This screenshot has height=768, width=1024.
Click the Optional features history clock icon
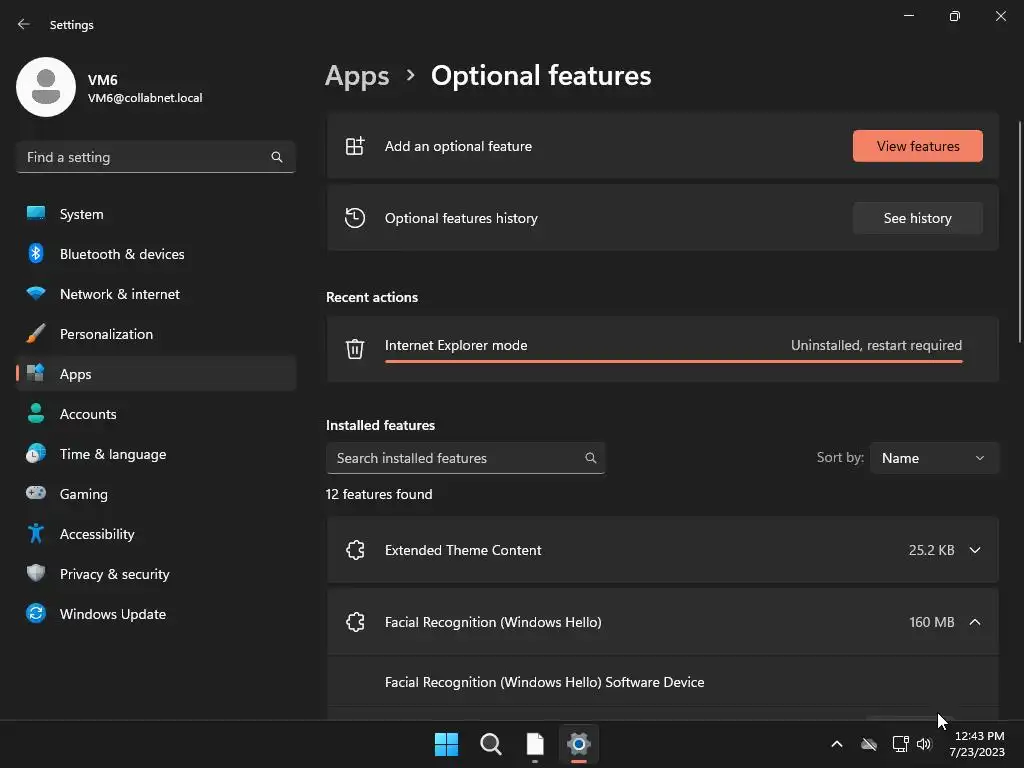[355, 218]
